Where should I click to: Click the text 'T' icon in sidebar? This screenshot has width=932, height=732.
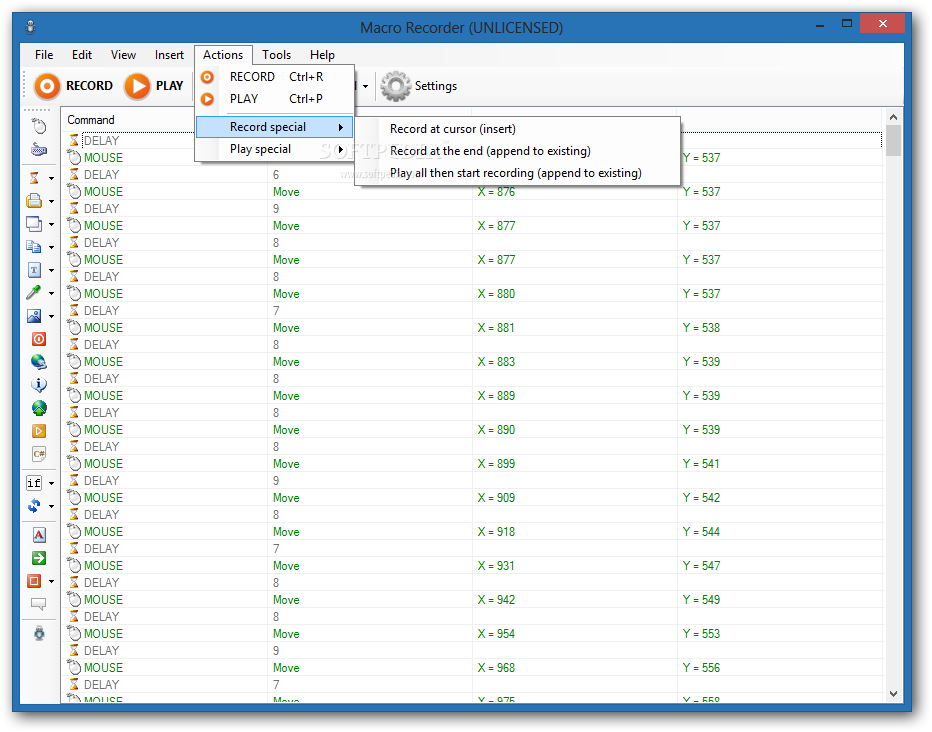tap(34, 270)
